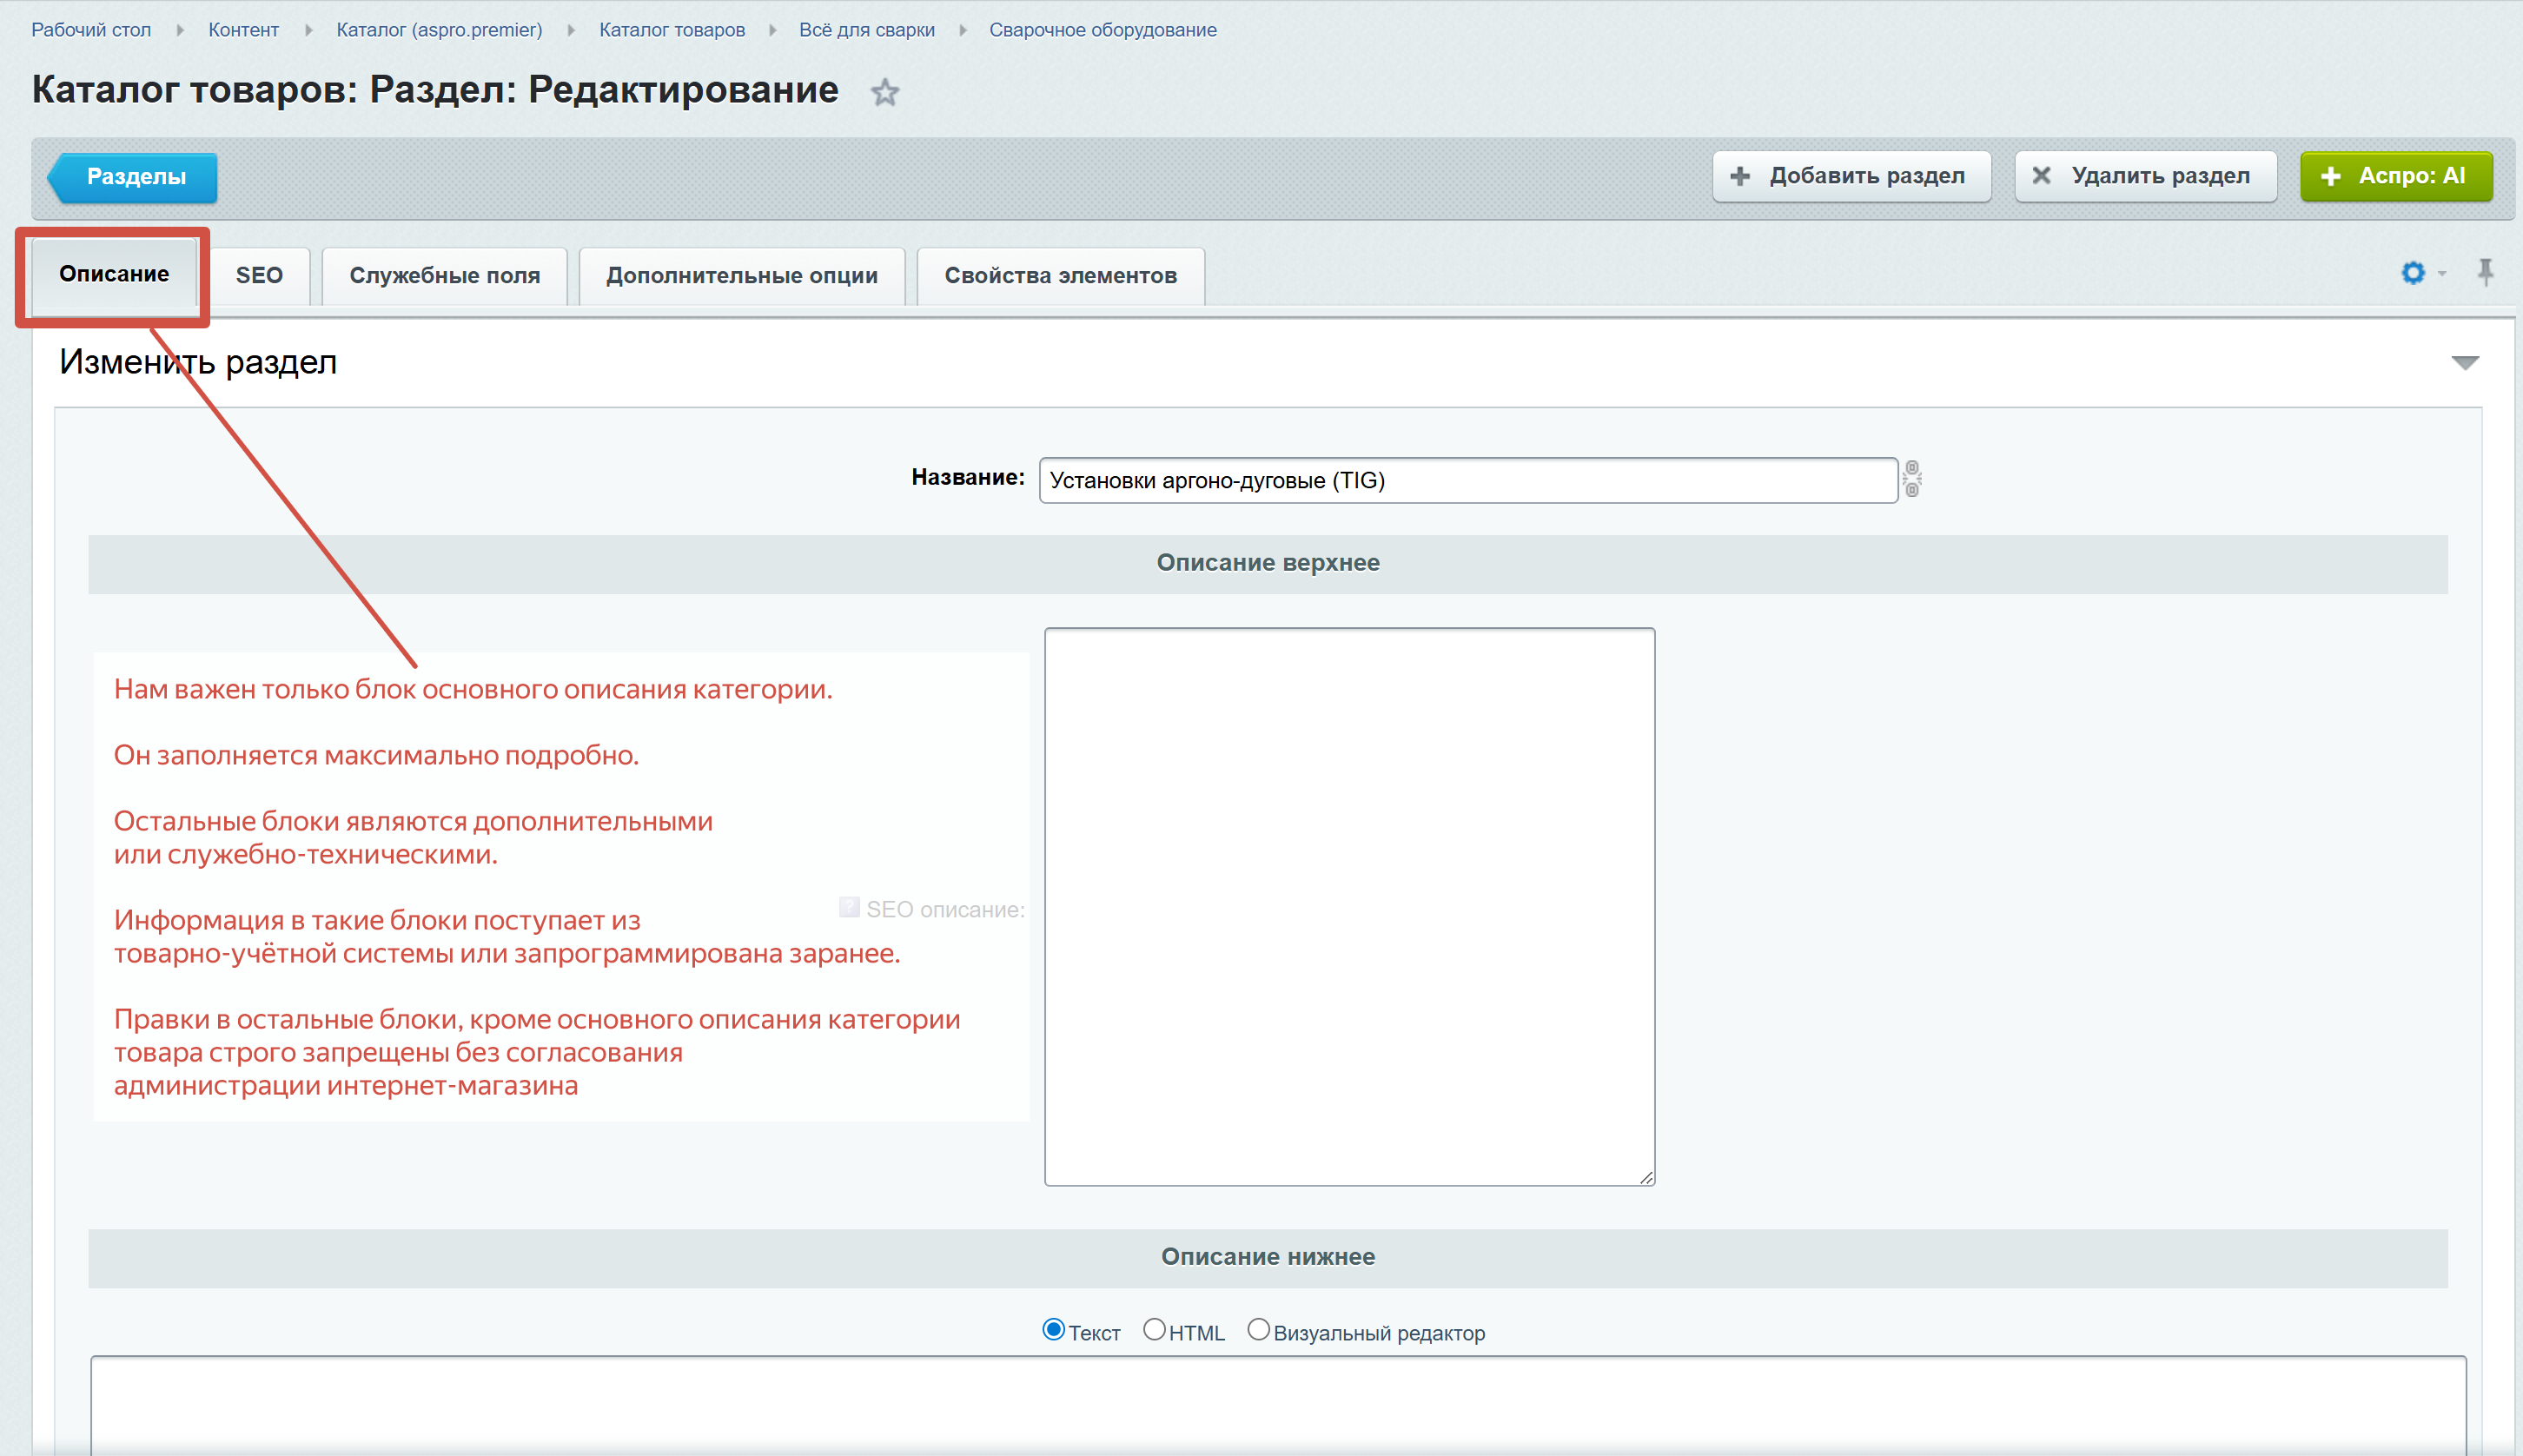Collapse the Изменить раздел section arrow

[x=2464, y=363]
